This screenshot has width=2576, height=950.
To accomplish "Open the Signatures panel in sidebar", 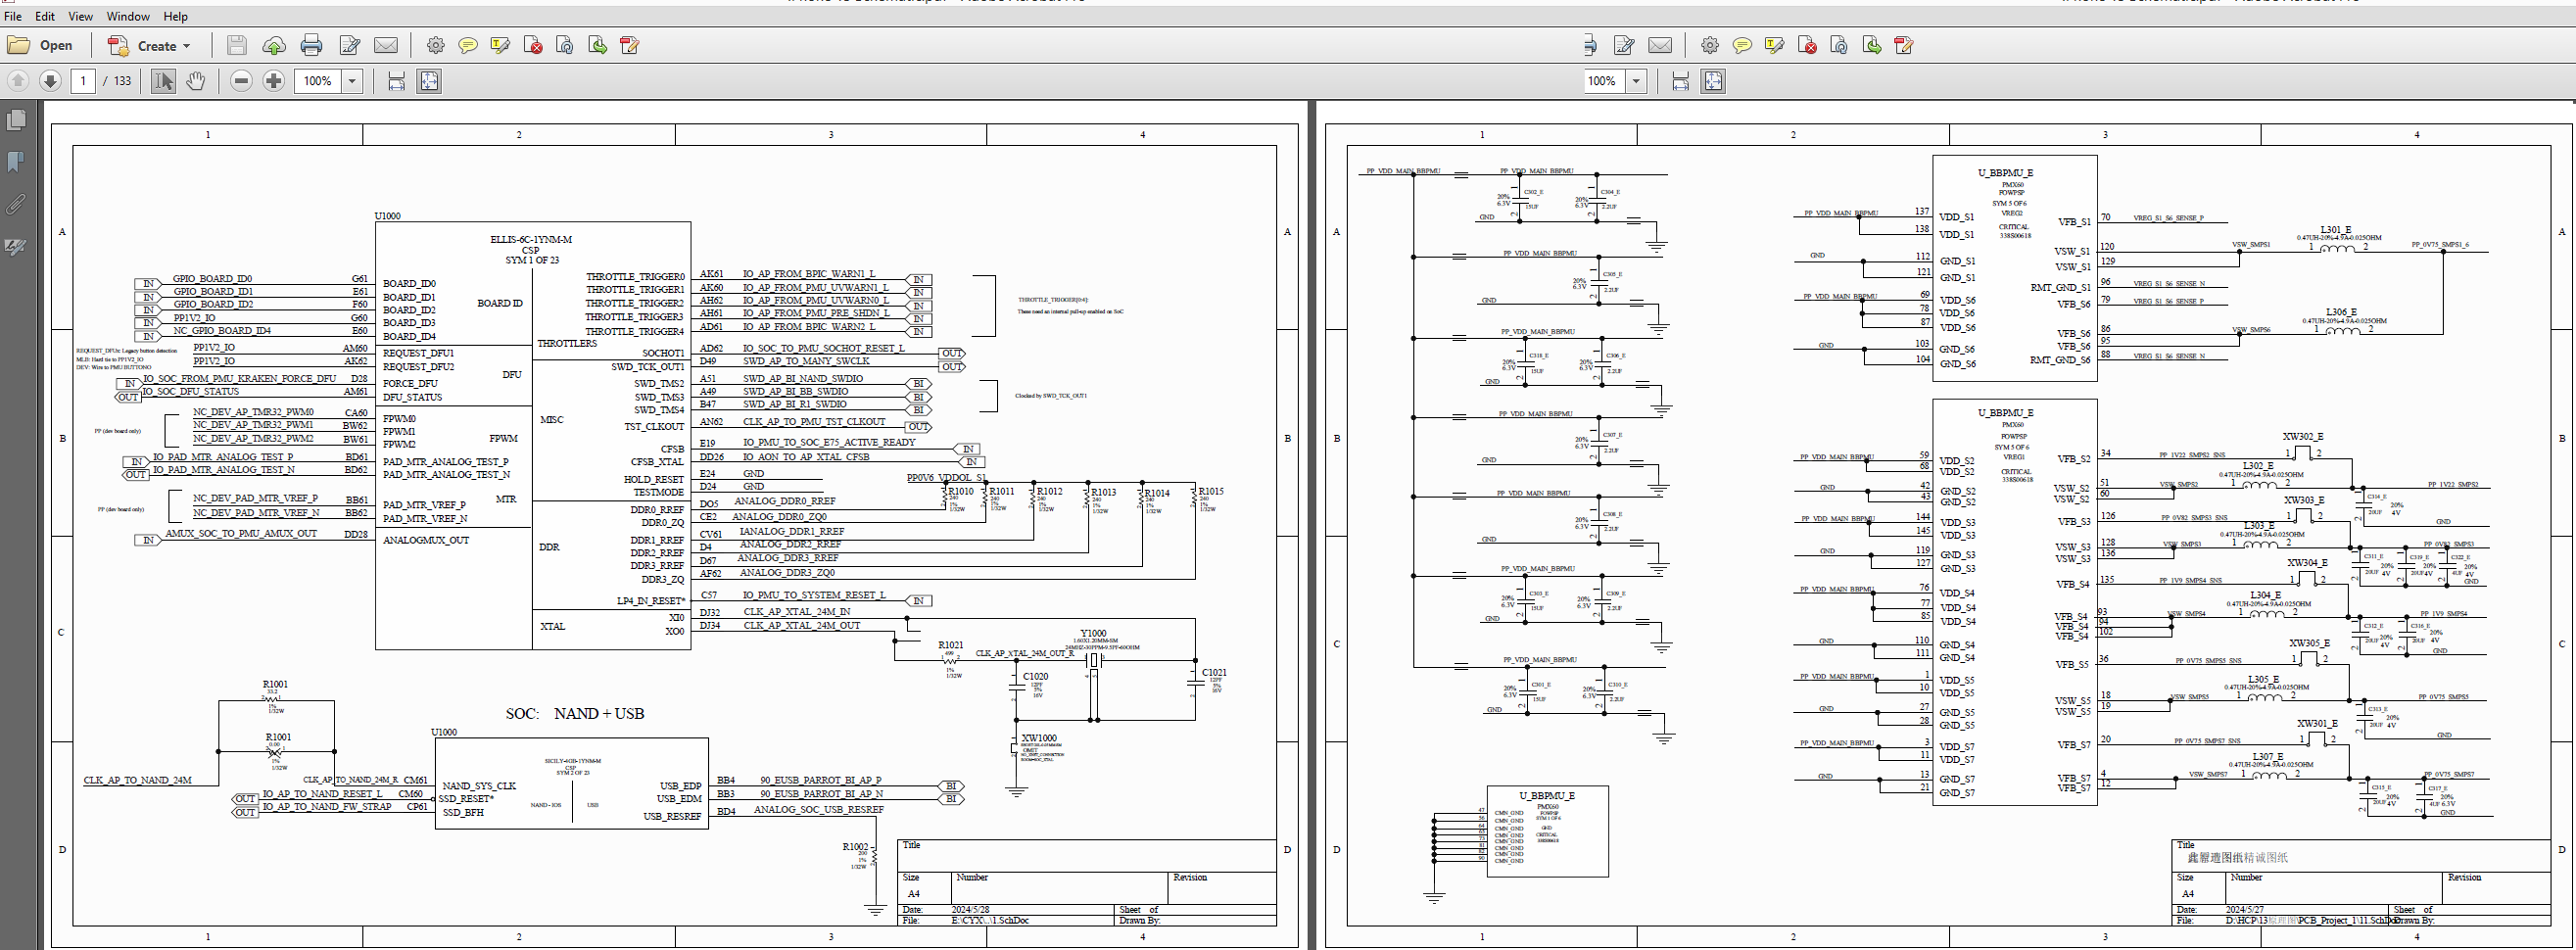I will [16, 247].
